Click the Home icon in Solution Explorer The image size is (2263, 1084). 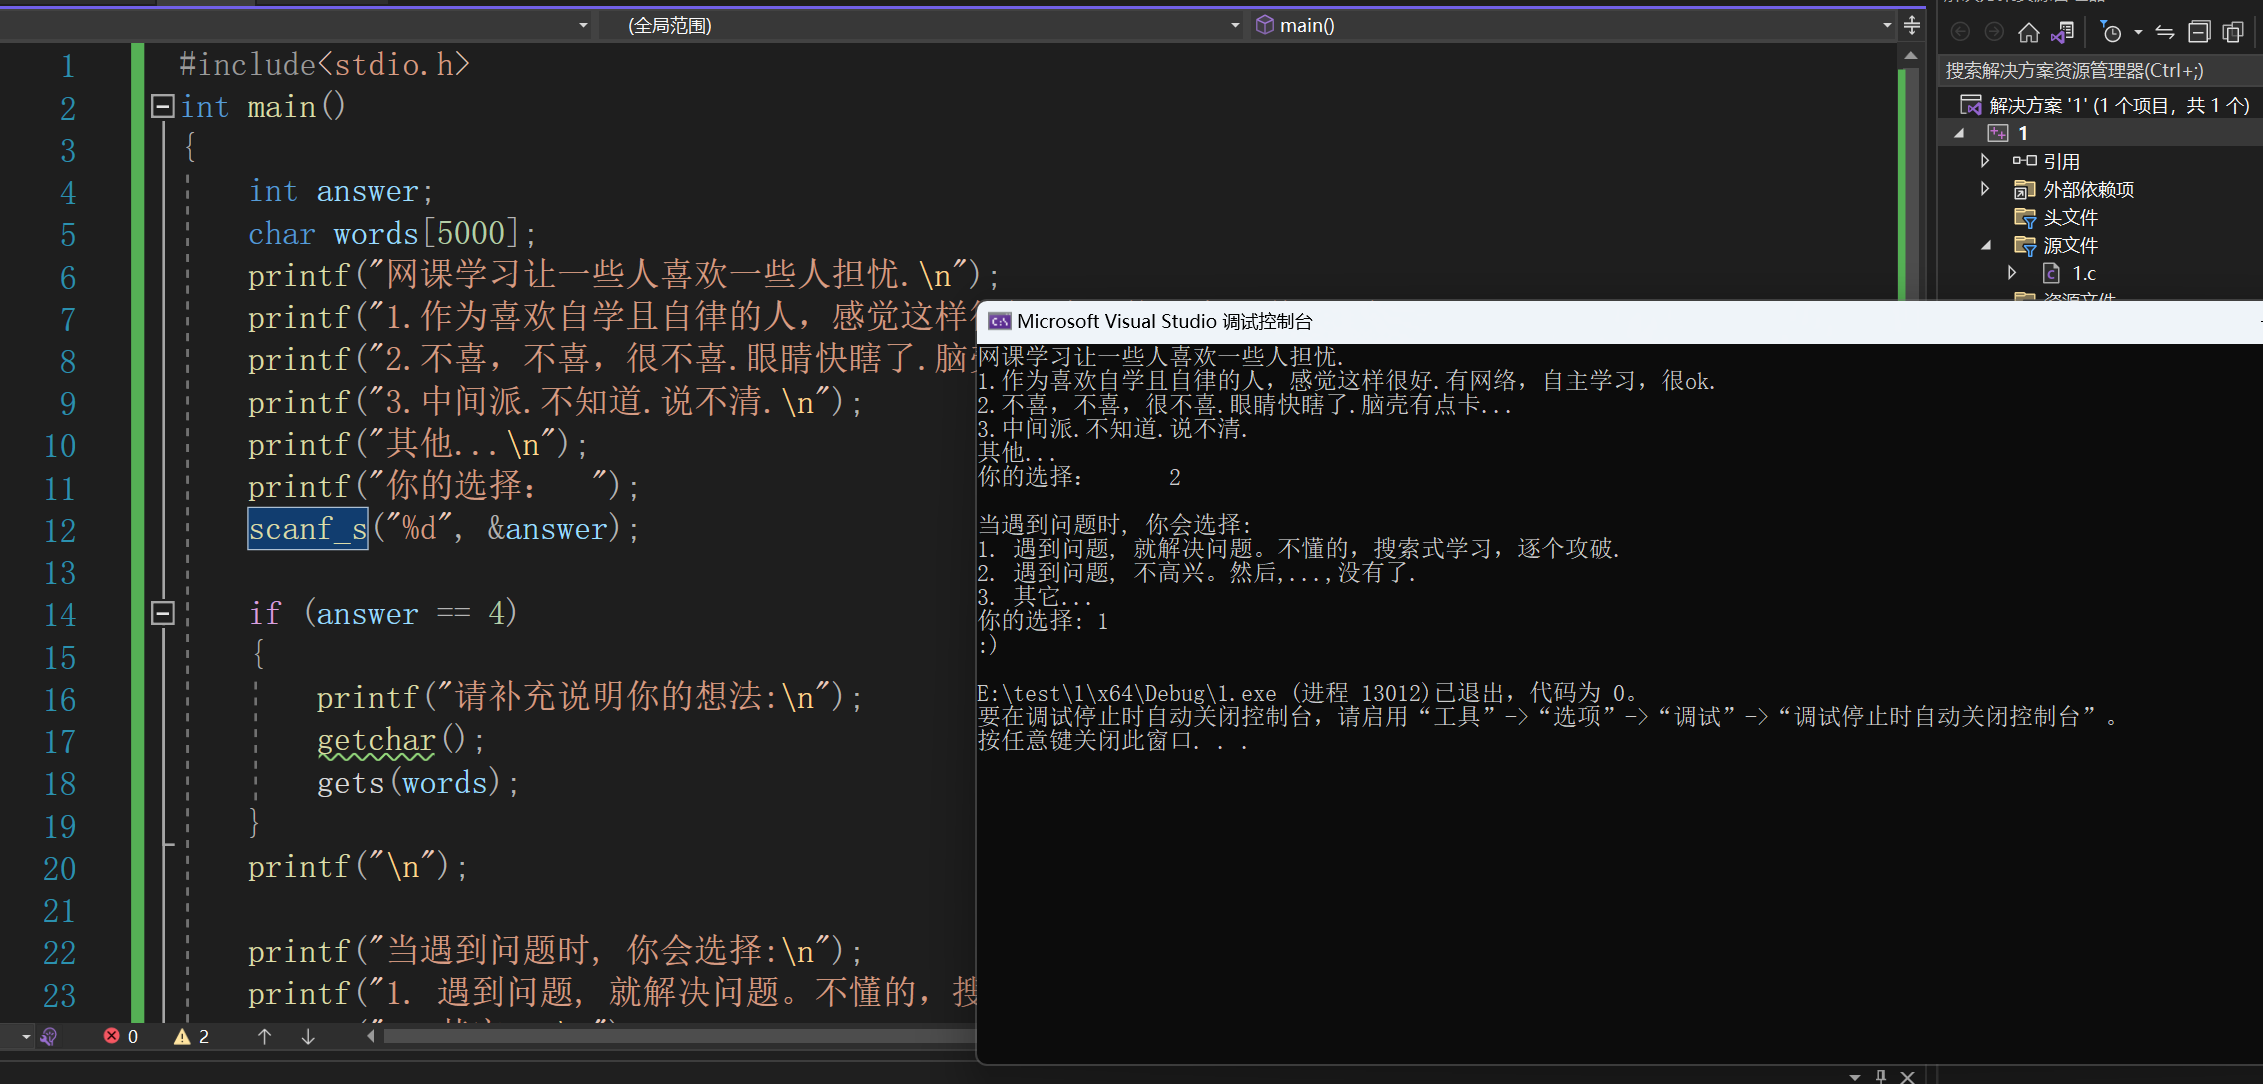2028,32
